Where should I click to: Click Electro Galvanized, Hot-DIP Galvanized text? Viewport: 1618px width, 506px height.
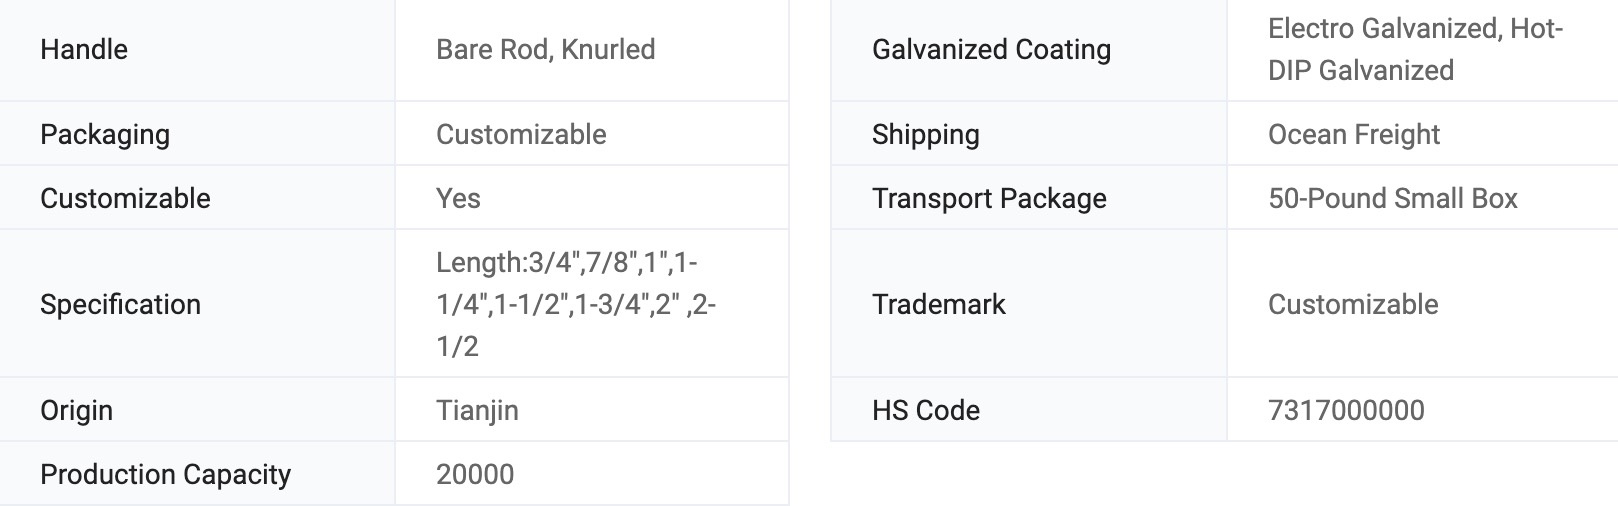pos(1414,49)
